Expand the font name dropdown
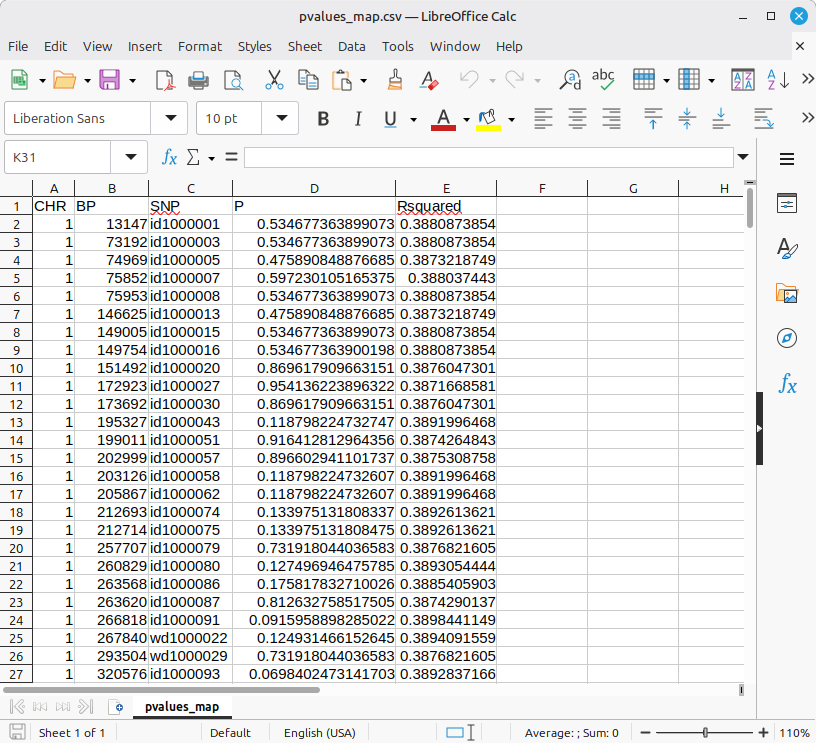This screenshot has height=743, width=816. (168, 118)
